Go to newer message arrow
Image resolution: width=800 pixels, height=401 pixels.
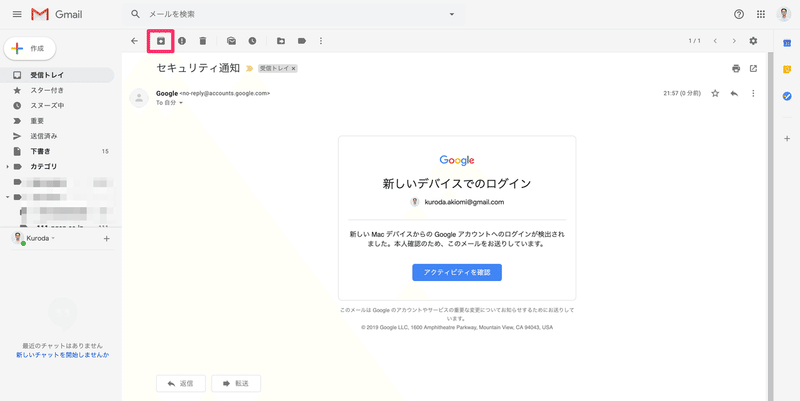point(715,41)
